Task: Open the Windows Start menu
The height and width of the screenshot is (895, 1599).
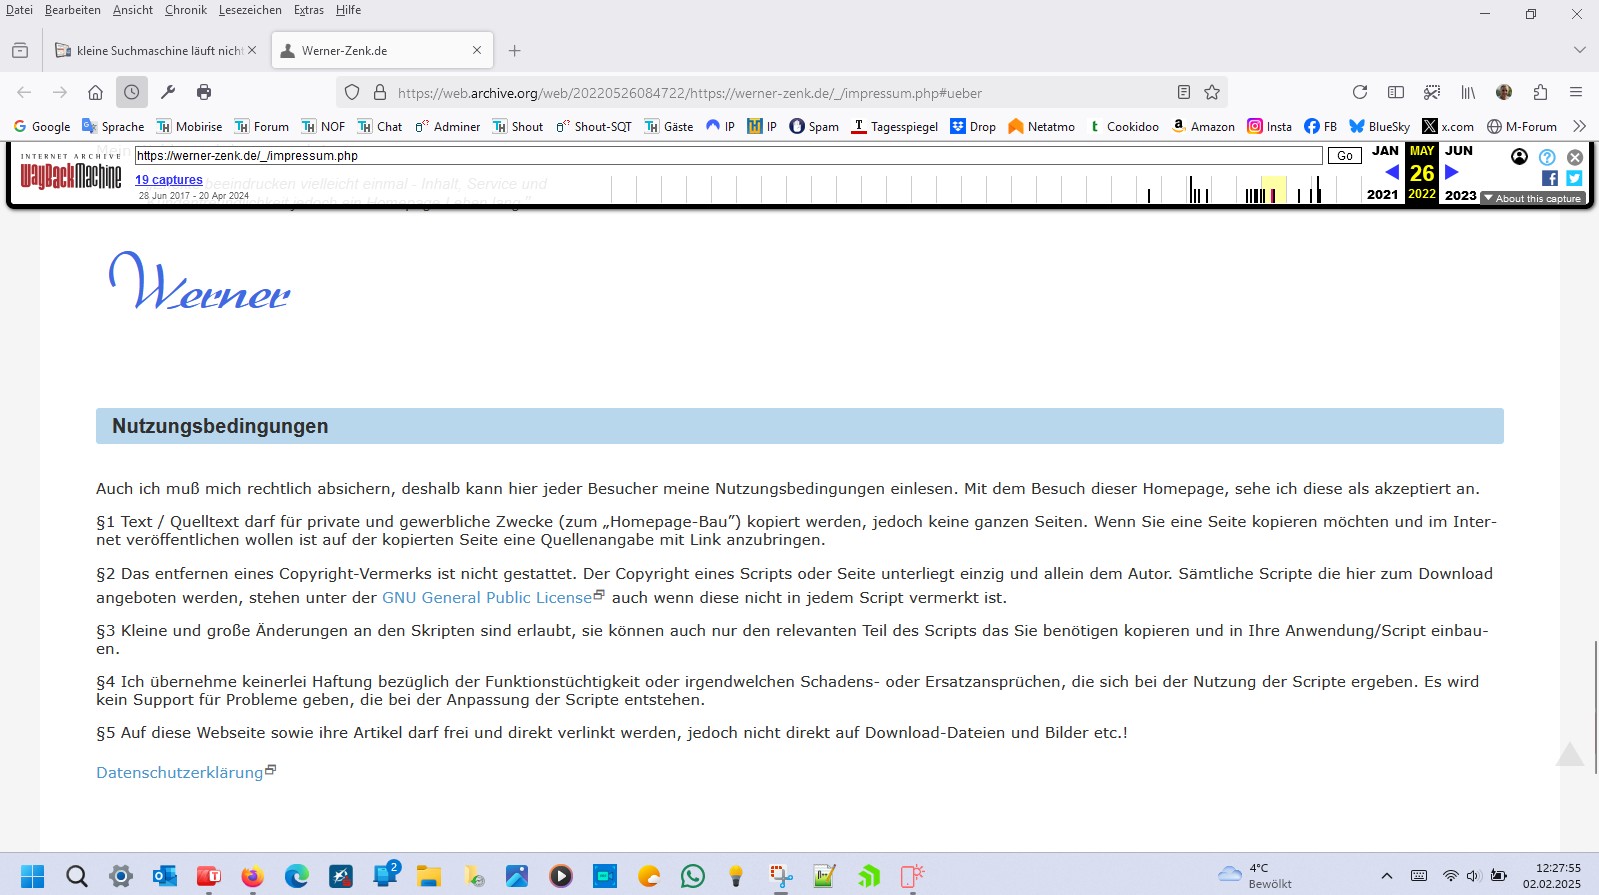Action: [x=33, y=876]
